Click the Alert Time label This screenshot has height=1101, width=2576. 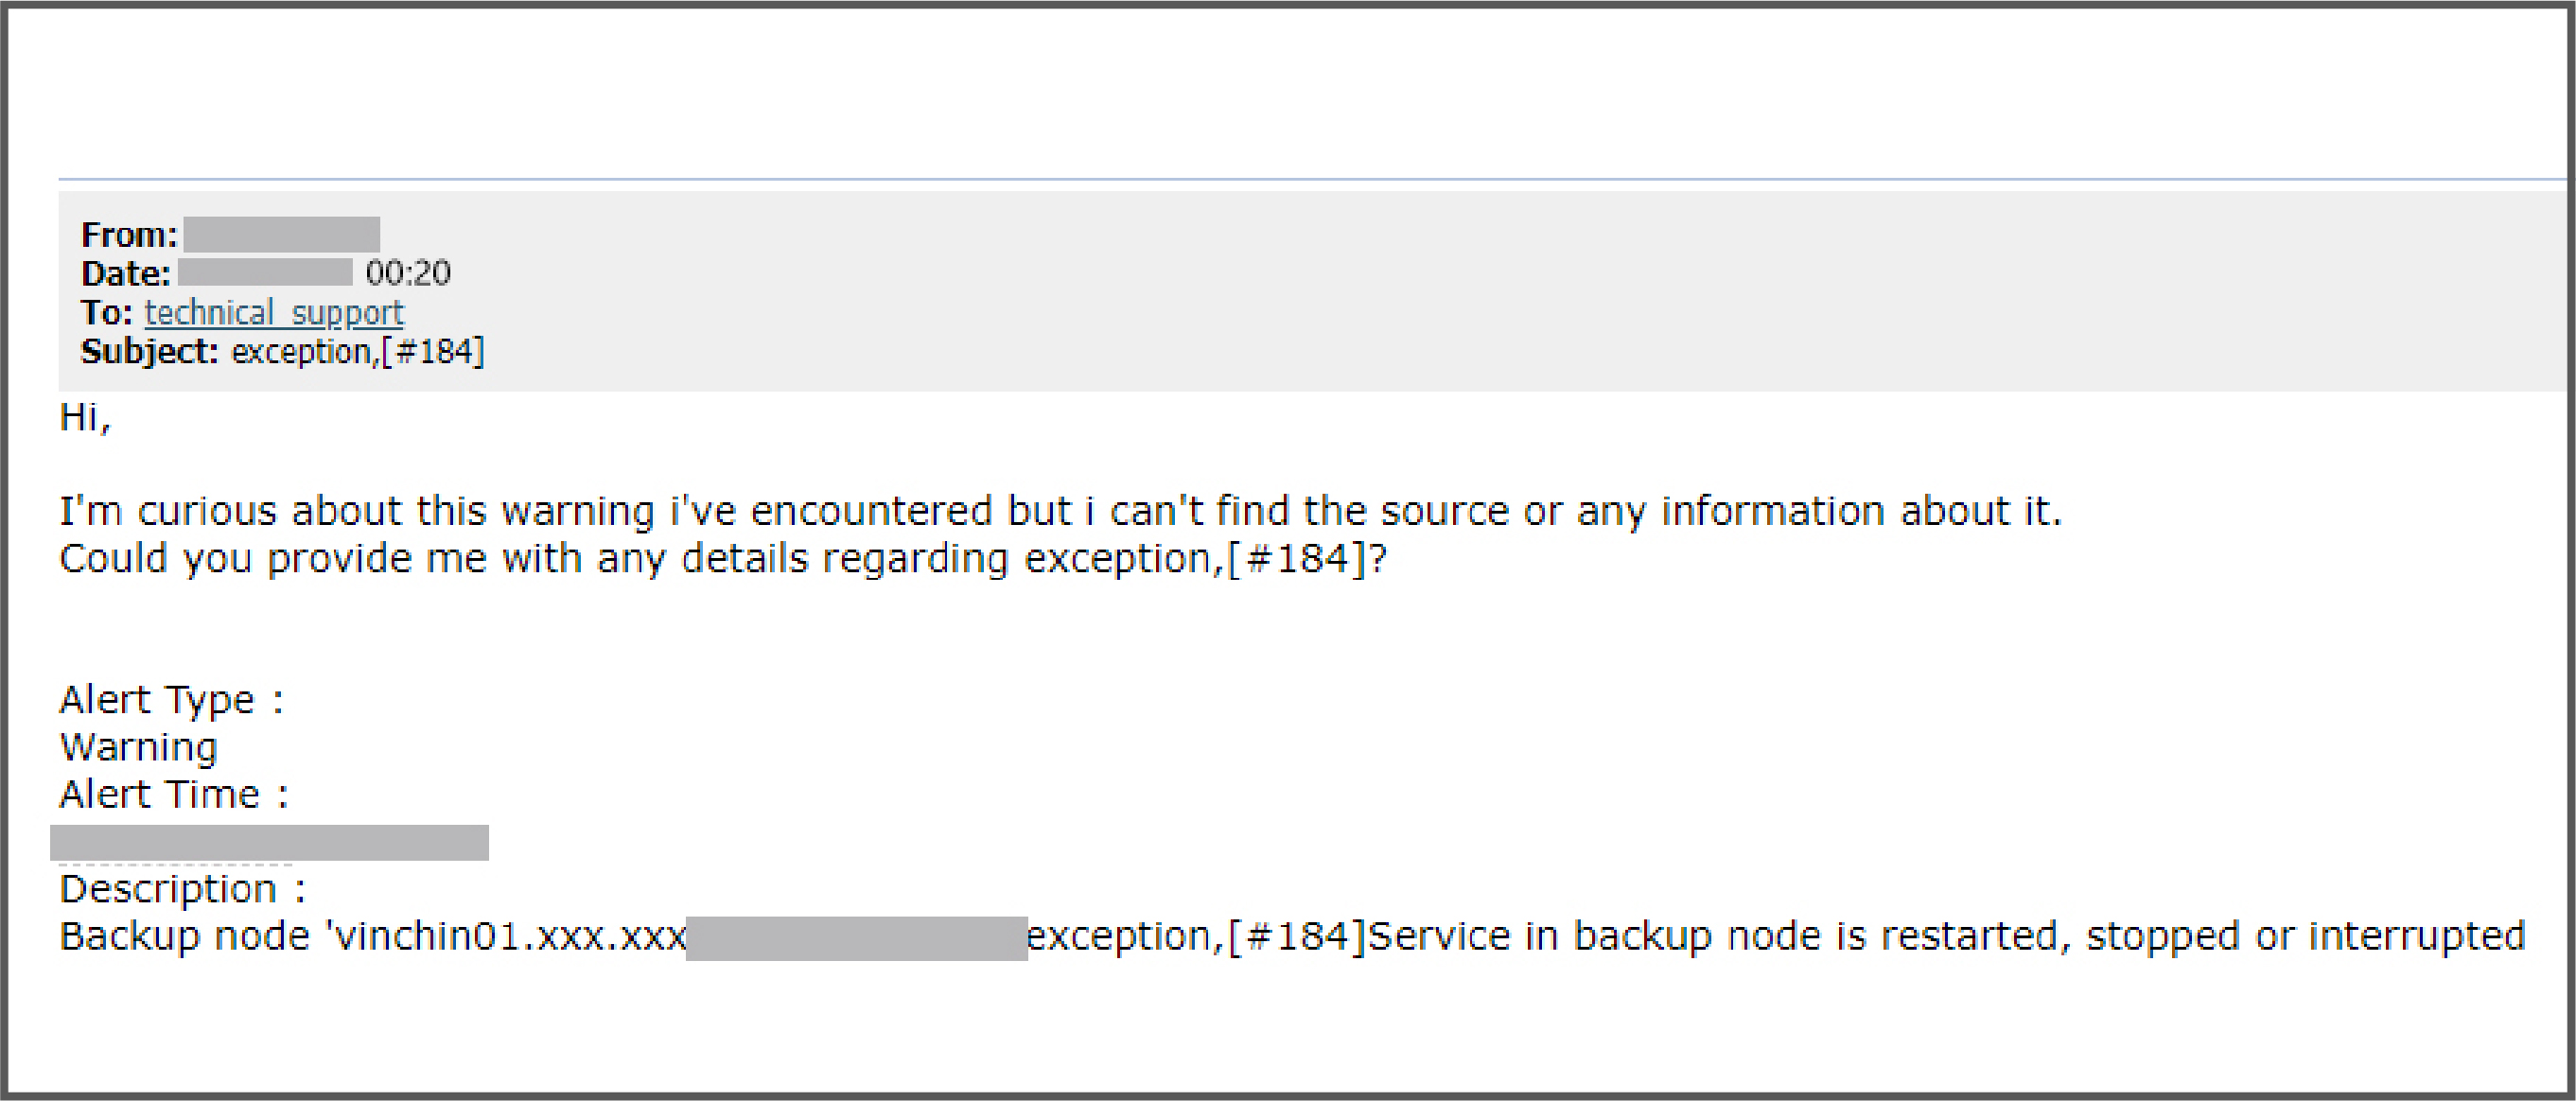coord(173,794)
